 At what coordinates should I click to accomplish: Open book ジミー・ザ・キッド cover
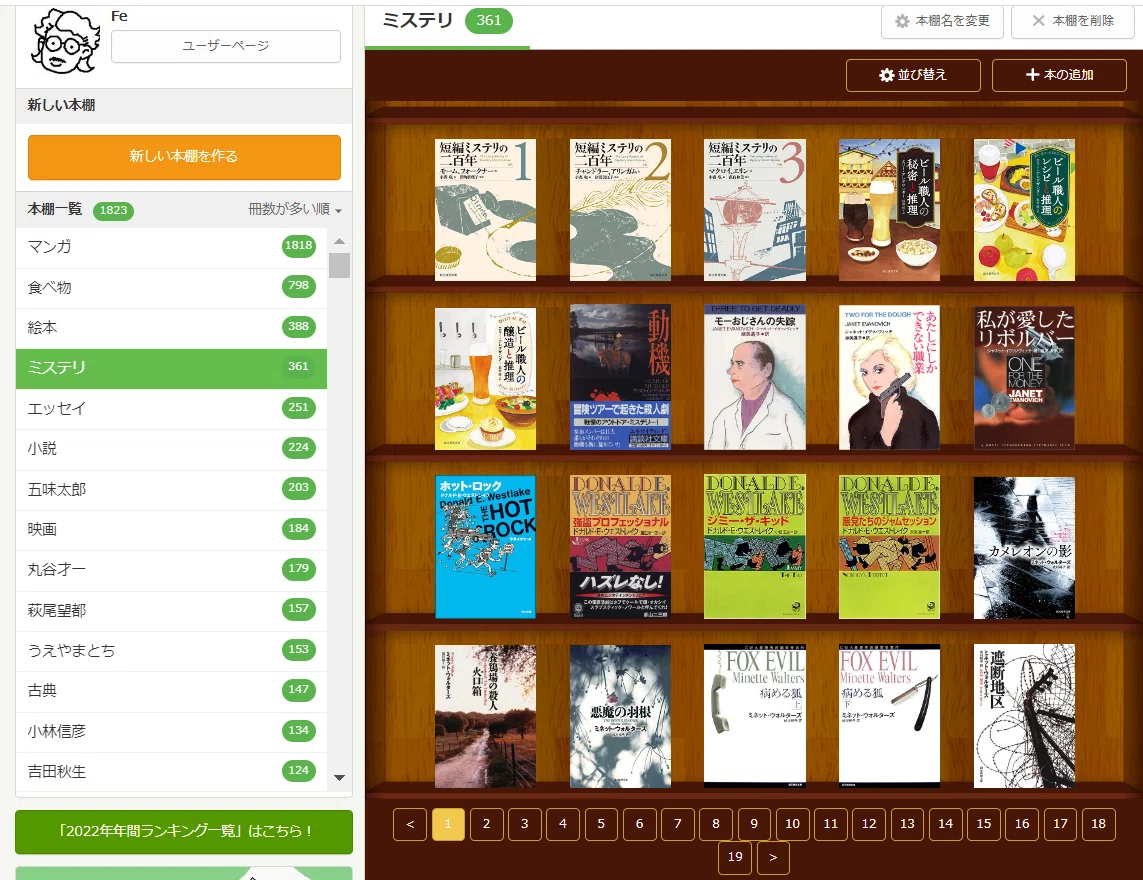755,547
